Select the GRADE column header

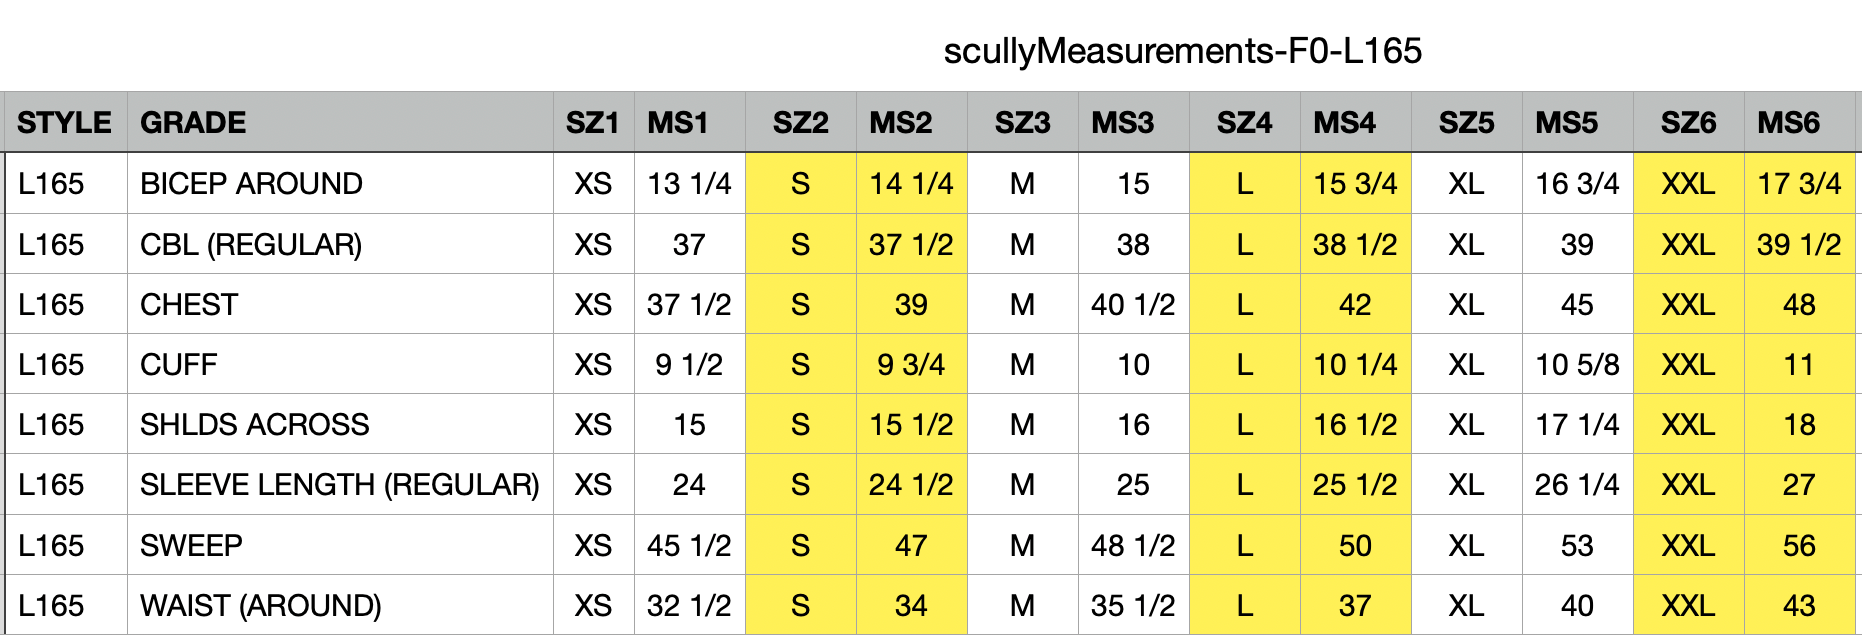click(193, 123)
